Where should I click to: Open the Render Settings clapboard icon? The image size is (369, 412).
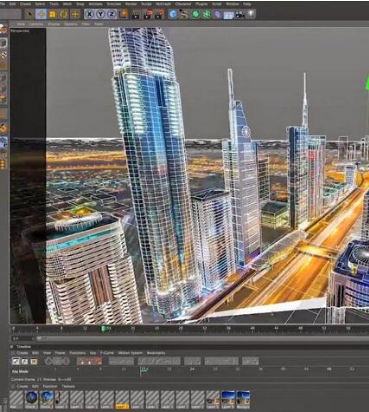[x=159, y=14]
